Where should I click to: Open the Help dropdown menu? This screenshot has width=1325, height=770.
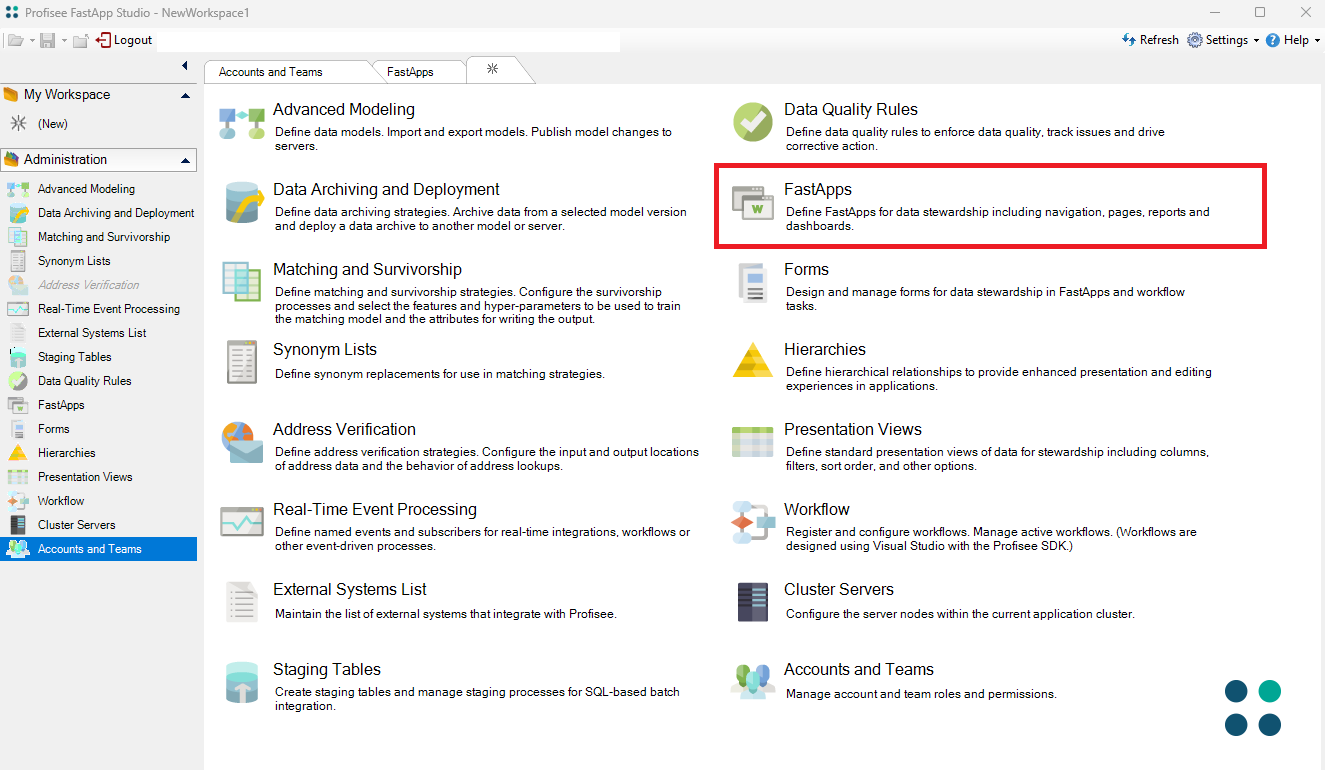coord(1293,40)
